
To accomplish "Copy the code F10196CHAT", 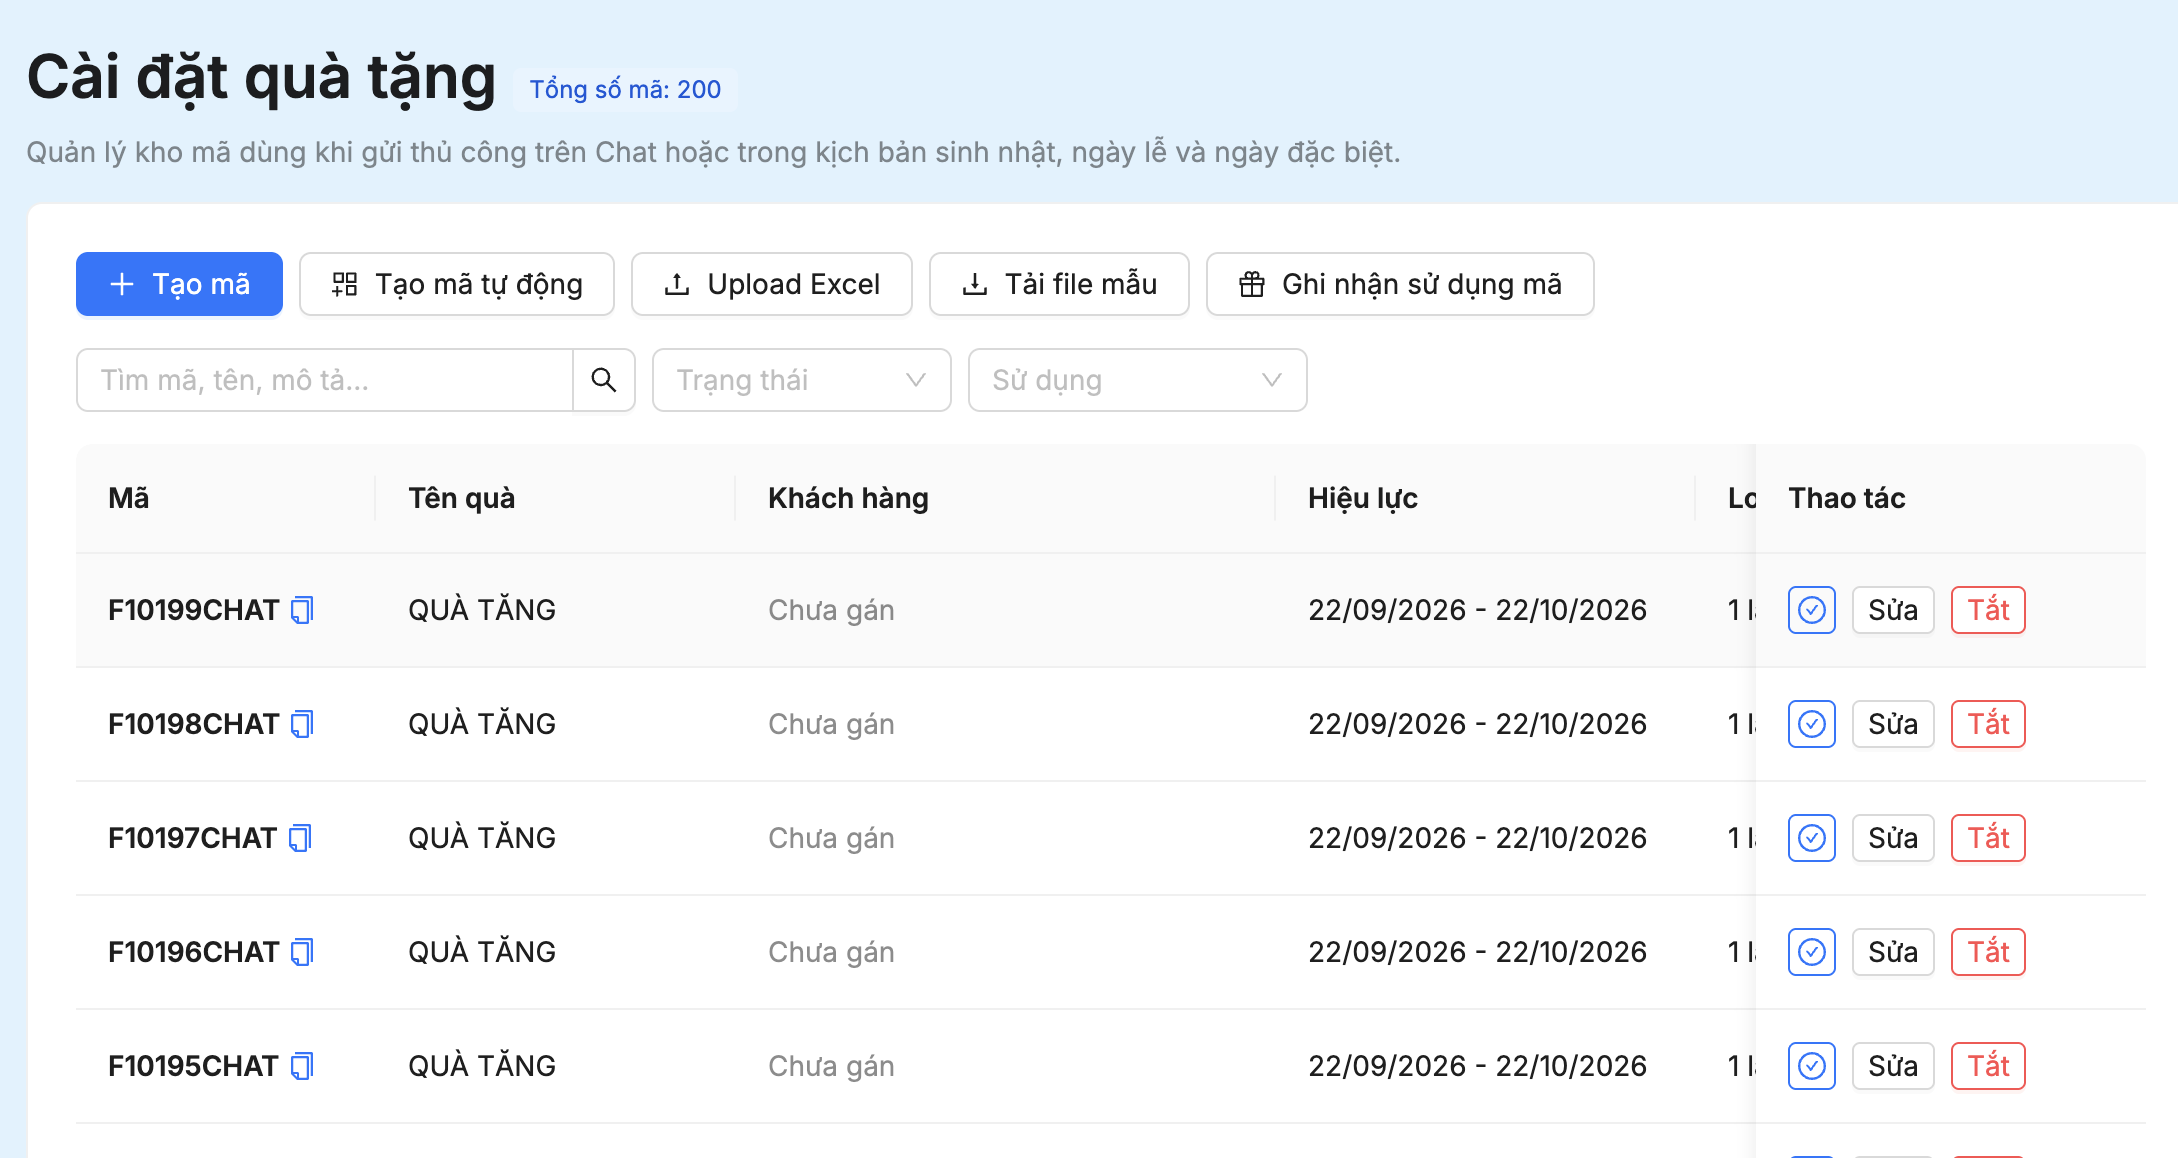I will pyautogui.click(x=302, y=952).
